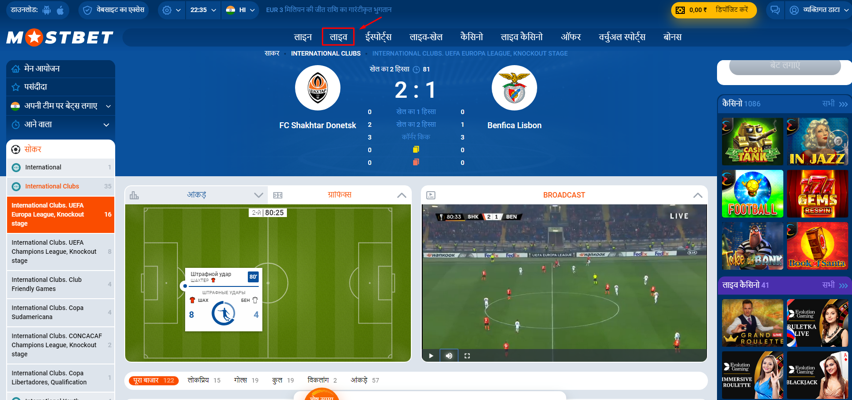Open the broadcast in fullscreen

coord(467,355)
